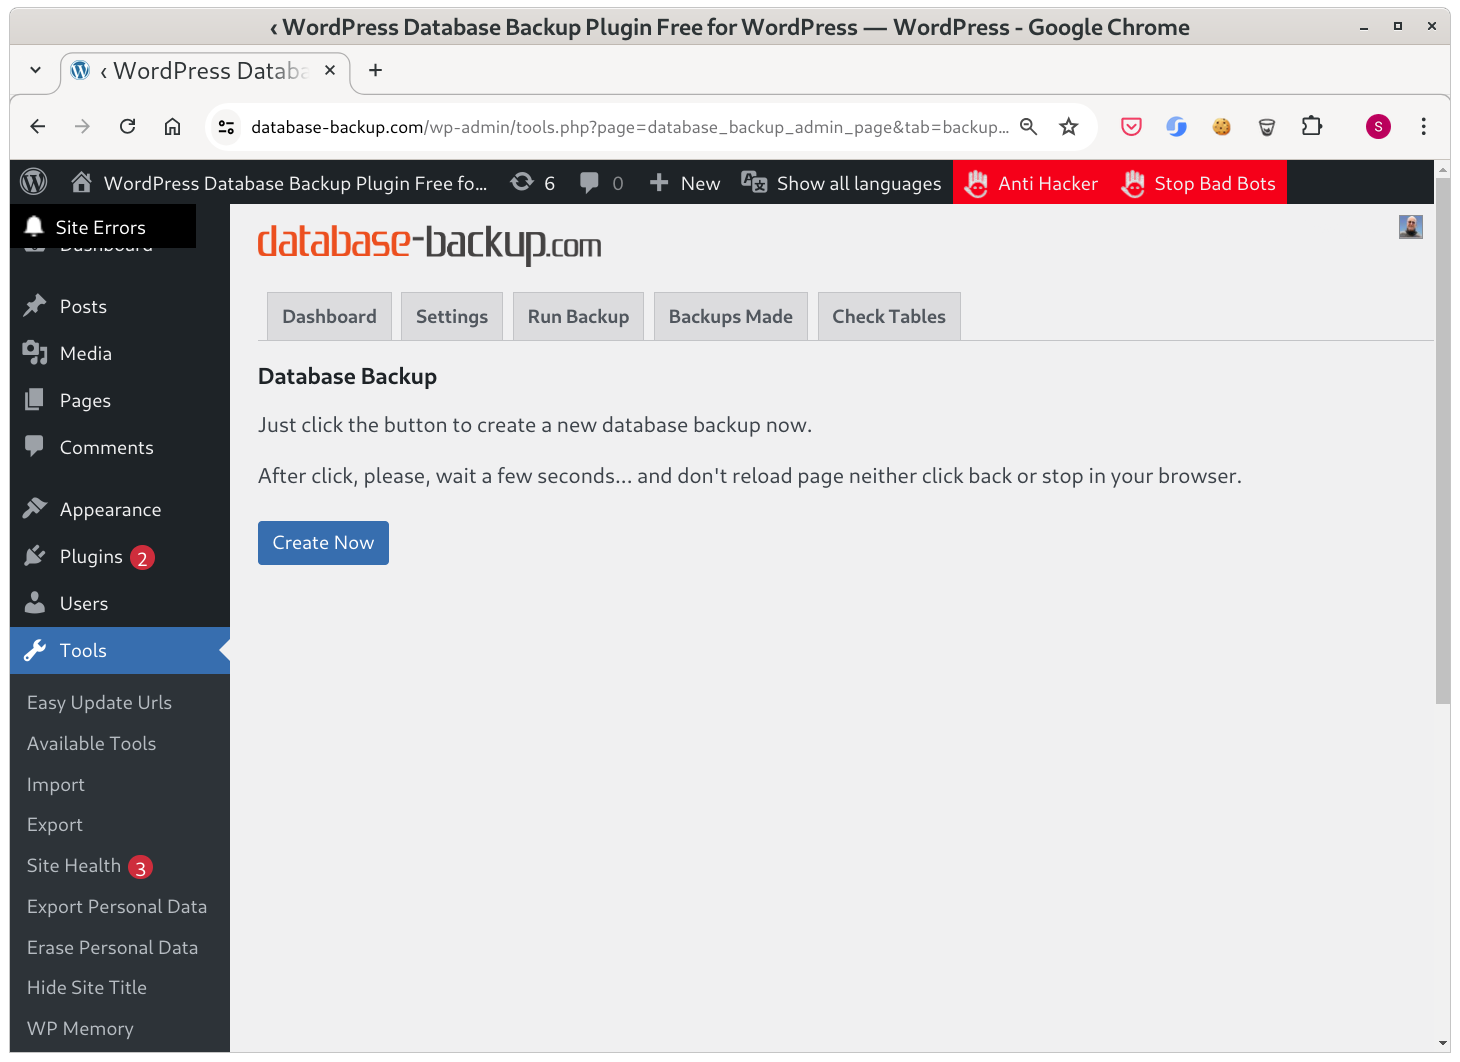
Task: Click inside the browser address bar
Action: [x=620, y=126]
